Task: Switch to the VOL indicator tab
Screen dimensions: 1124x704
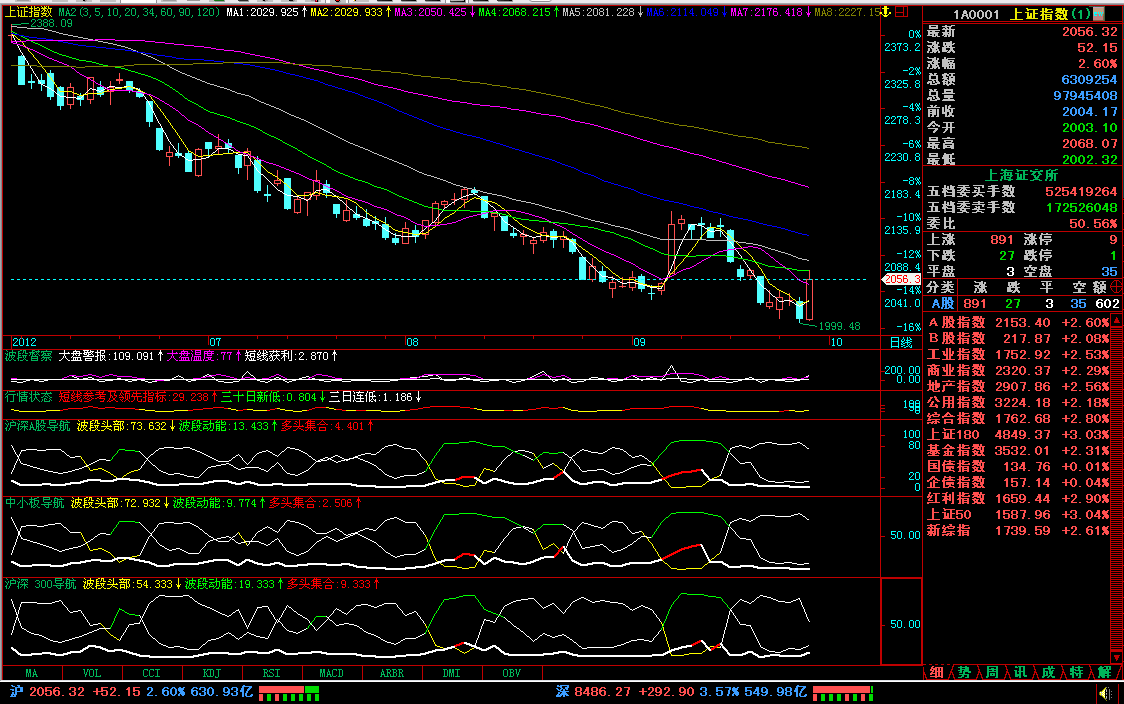Action: 92,673
